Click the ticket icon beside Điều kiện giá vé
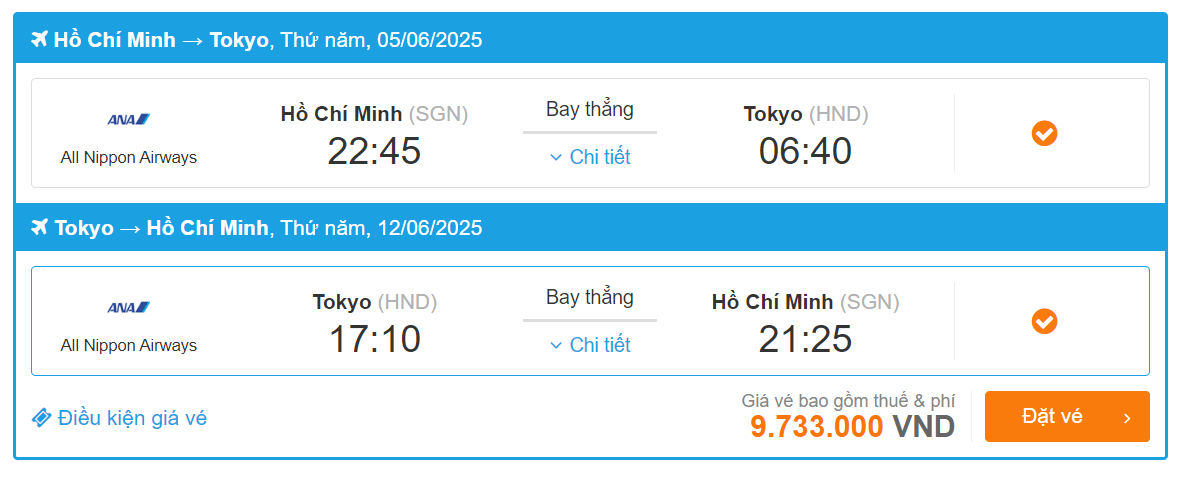This screenshot has height=481, width=1183. point(41,418)
